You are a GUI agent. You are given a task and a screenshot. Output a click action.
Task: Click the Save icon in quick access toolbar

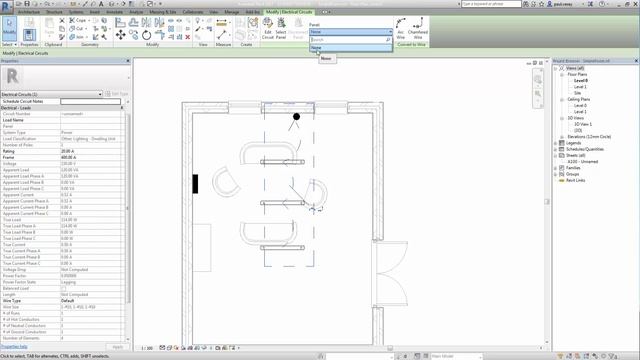coord(27,4)
